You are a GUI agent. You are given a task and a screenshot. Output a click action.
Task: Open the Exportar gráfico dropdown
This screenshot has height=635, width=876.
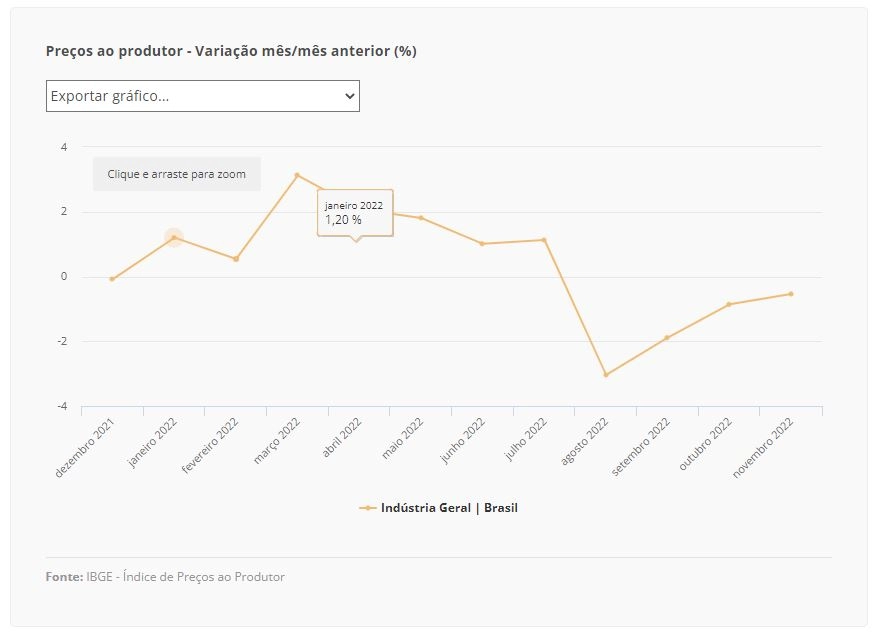click(x=203, y=96)
